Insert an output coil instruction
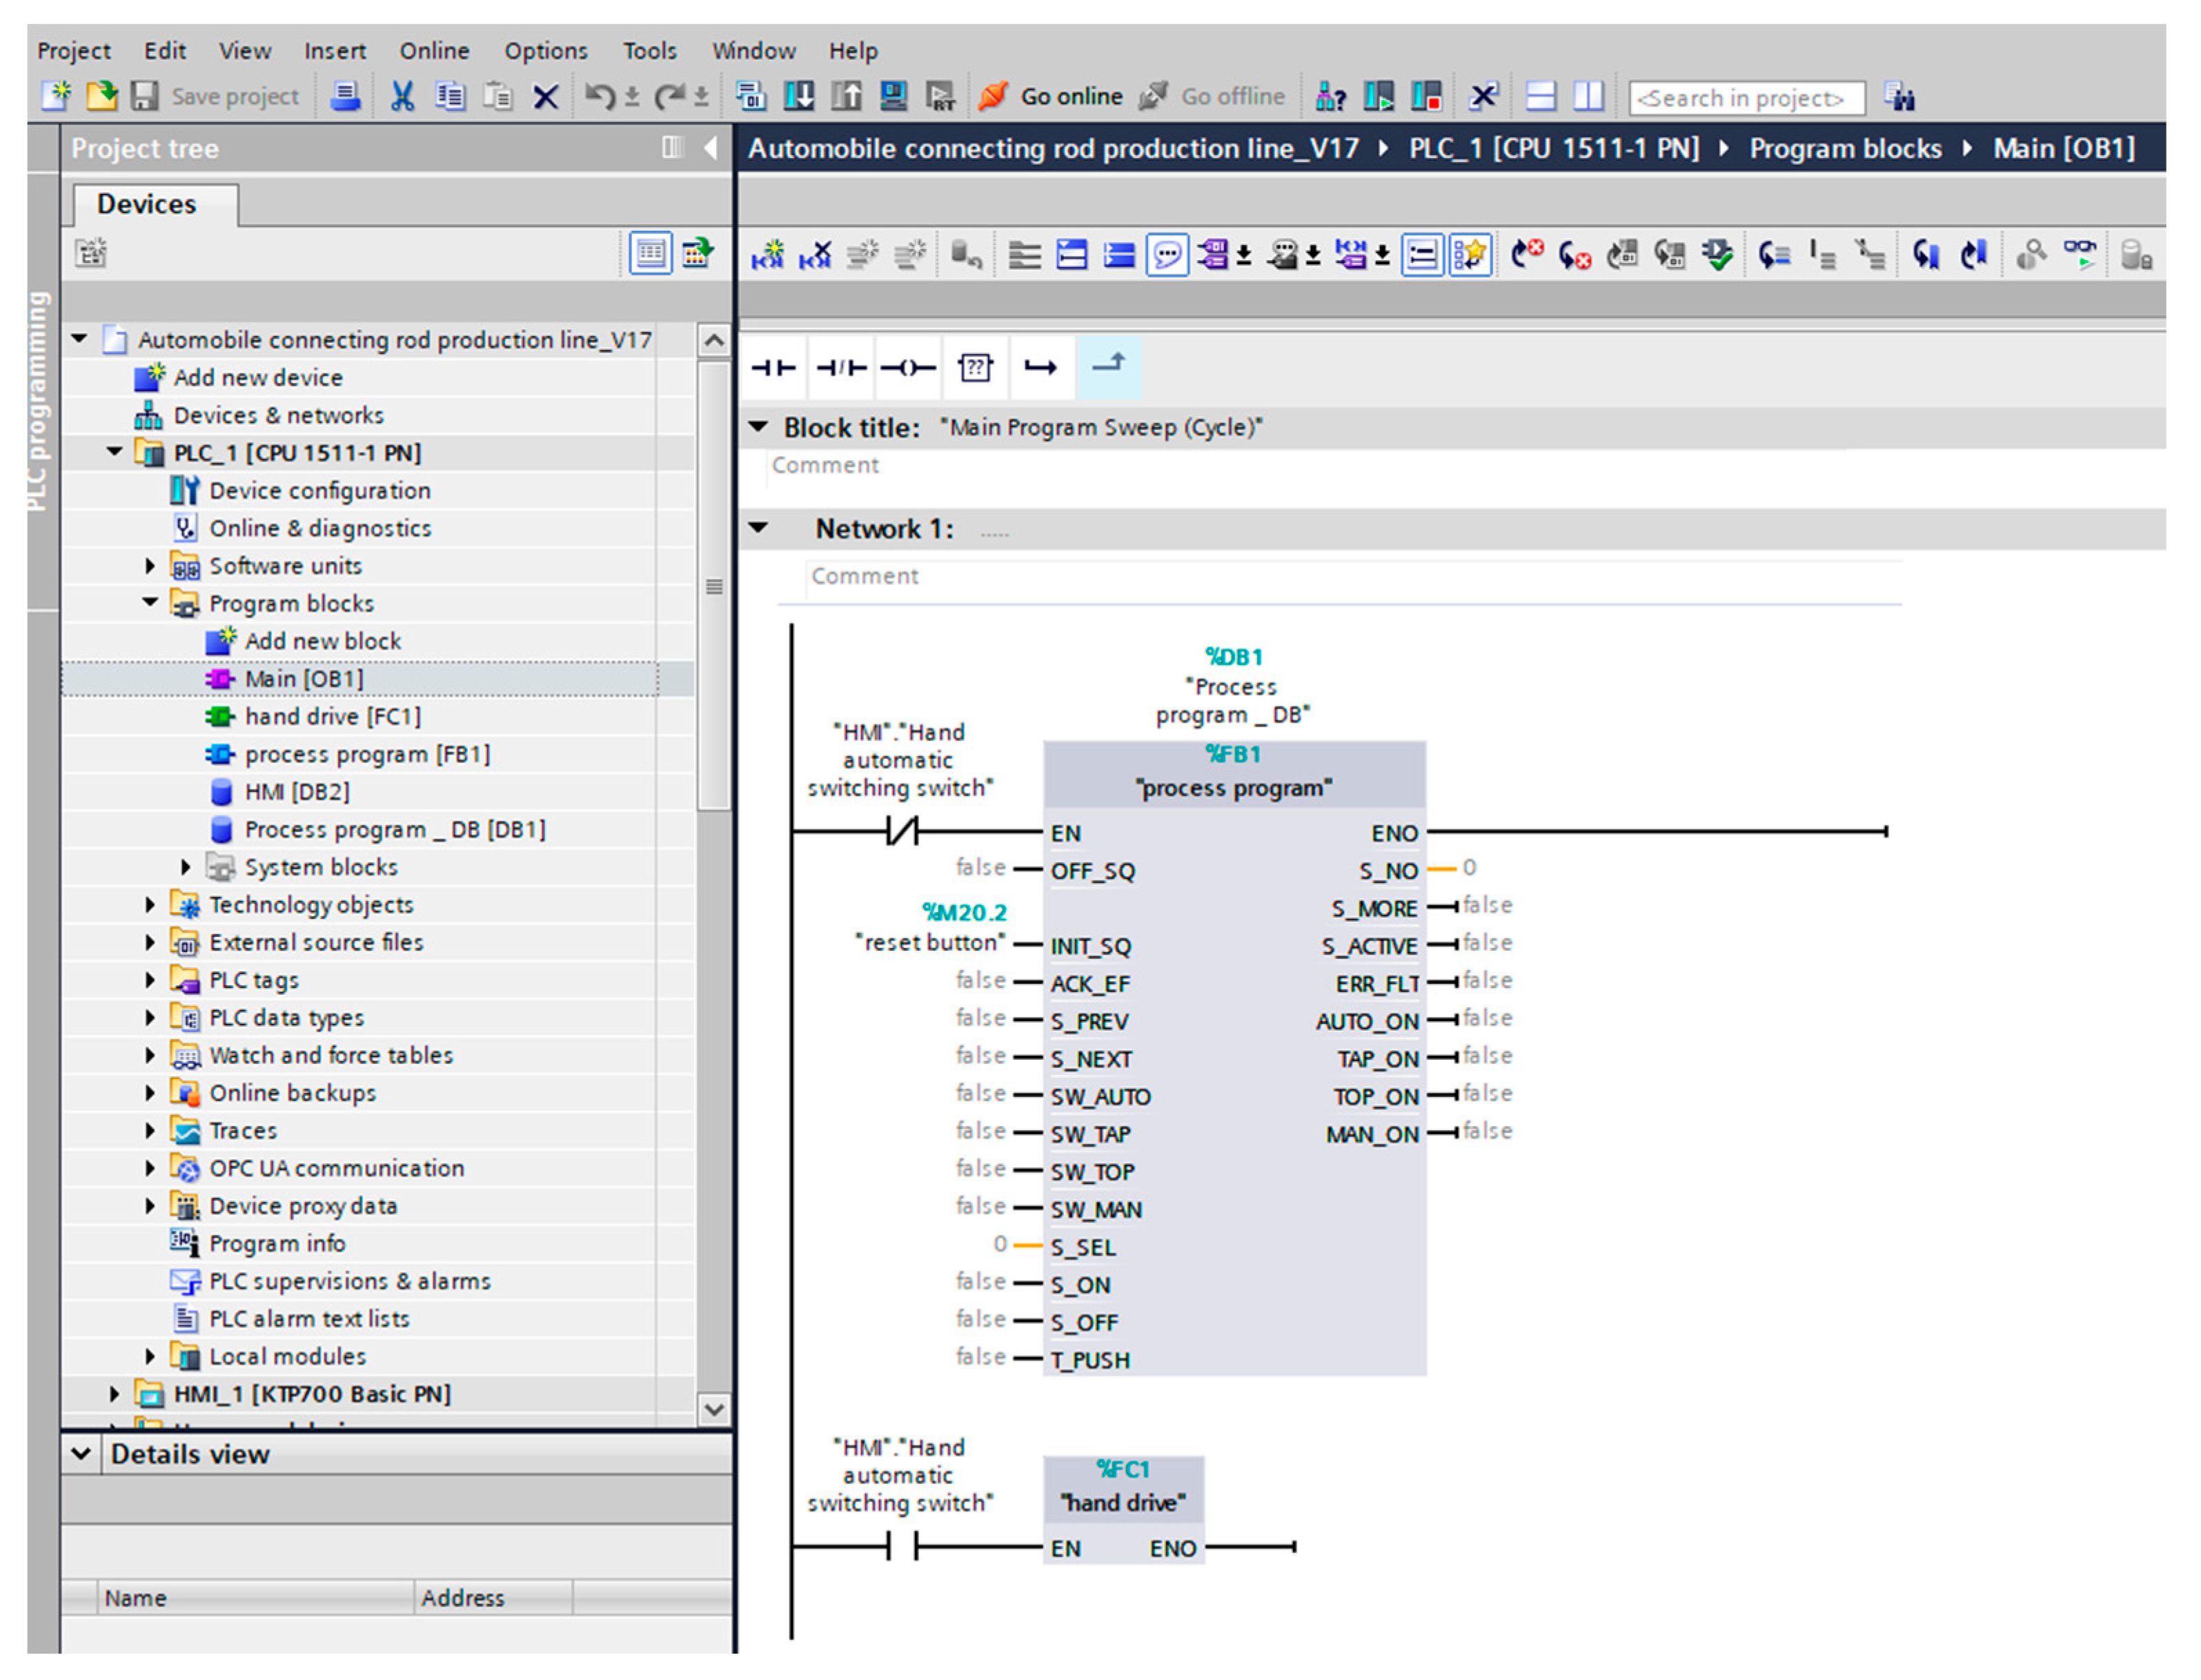Image resolution: width=2201 pixels, height=1680 pixels. 908,368
